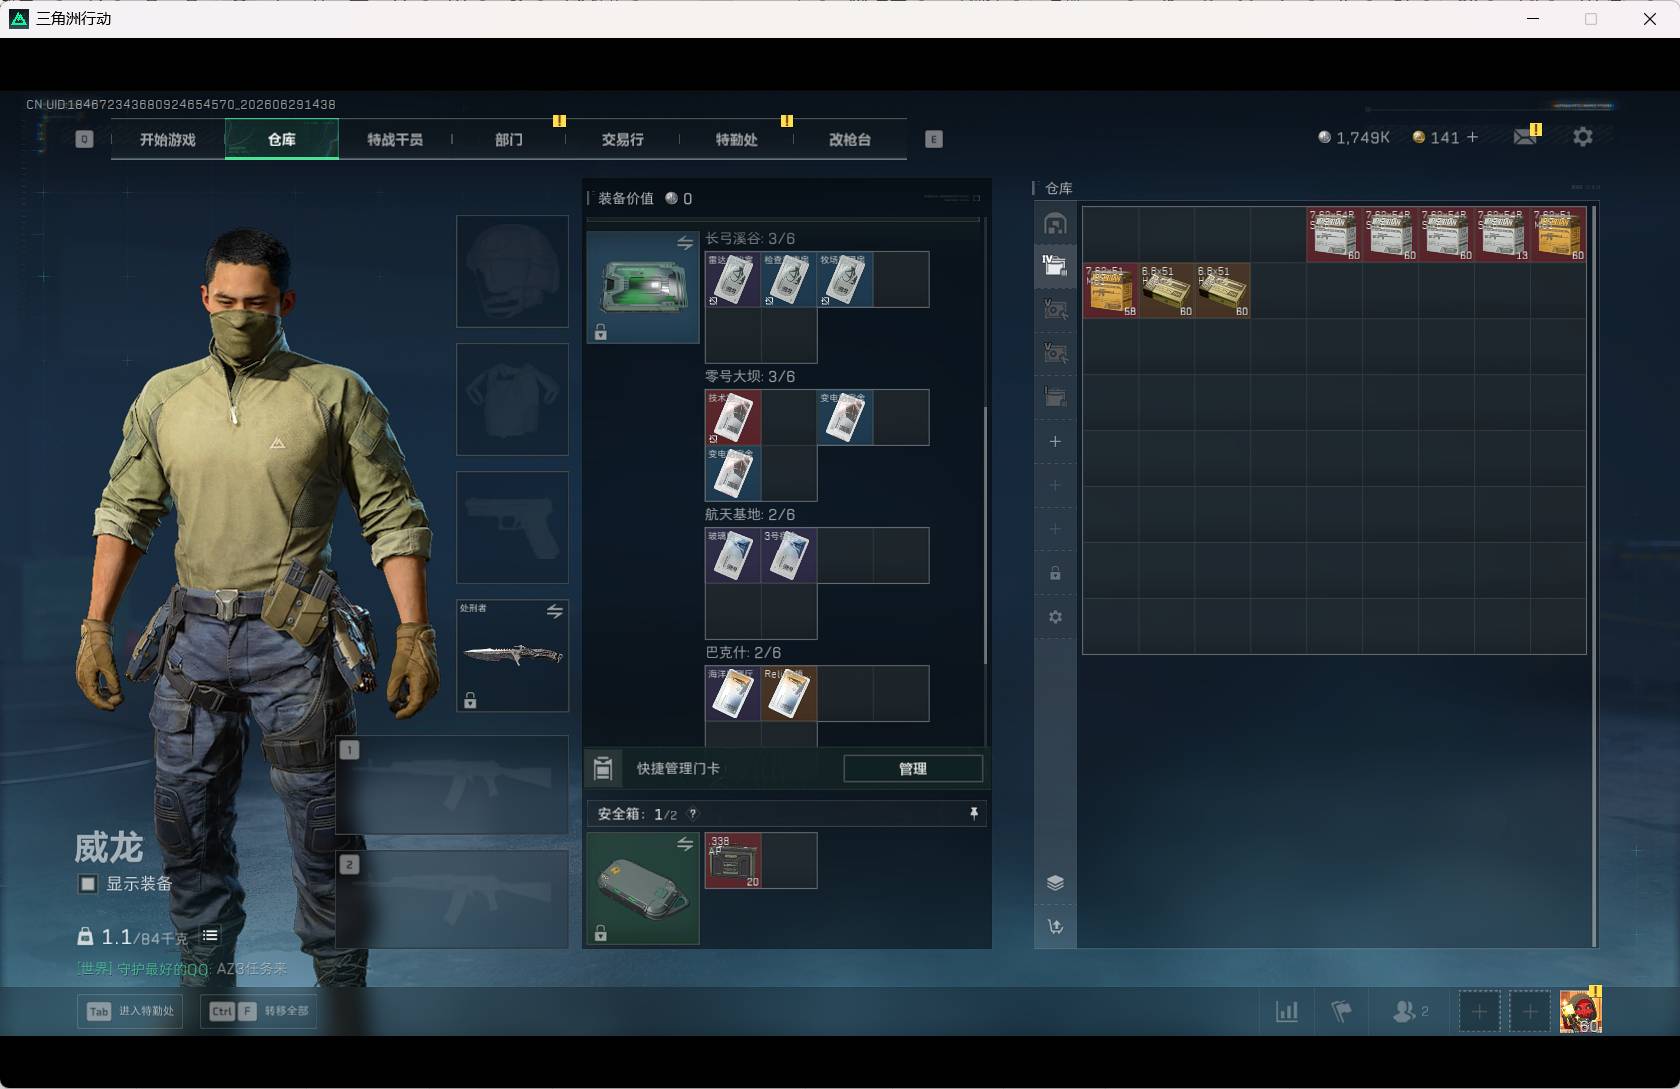1680x1089 pixels.
Task: Open the weight details list icon
Action: tap(210, 936)
